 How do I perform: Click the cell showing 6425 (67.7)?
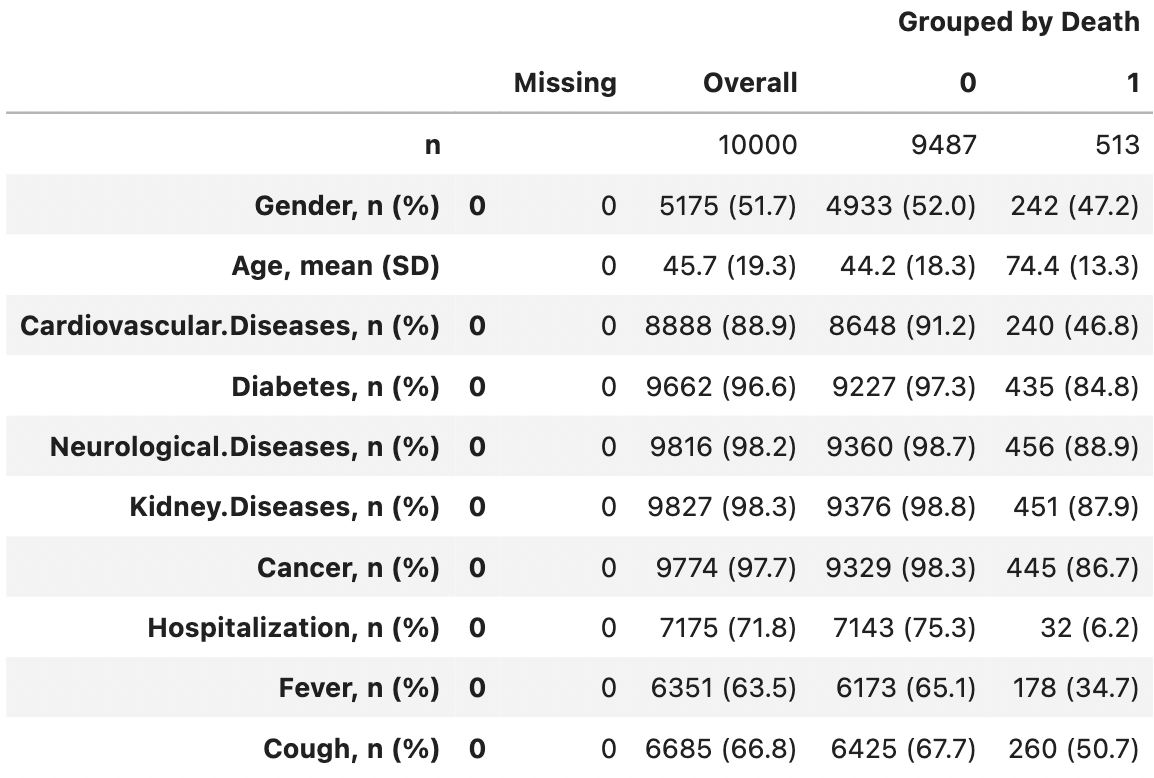coord(903,749)
